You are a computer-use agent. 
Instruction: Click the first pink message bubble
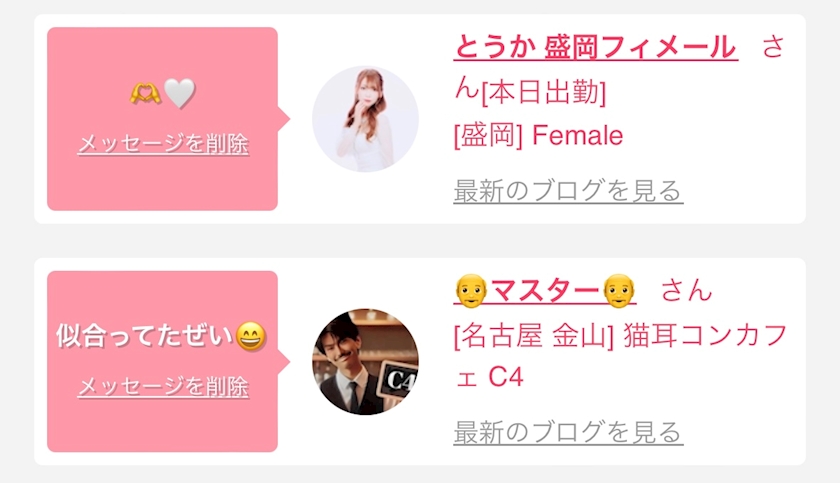point(162,119)
